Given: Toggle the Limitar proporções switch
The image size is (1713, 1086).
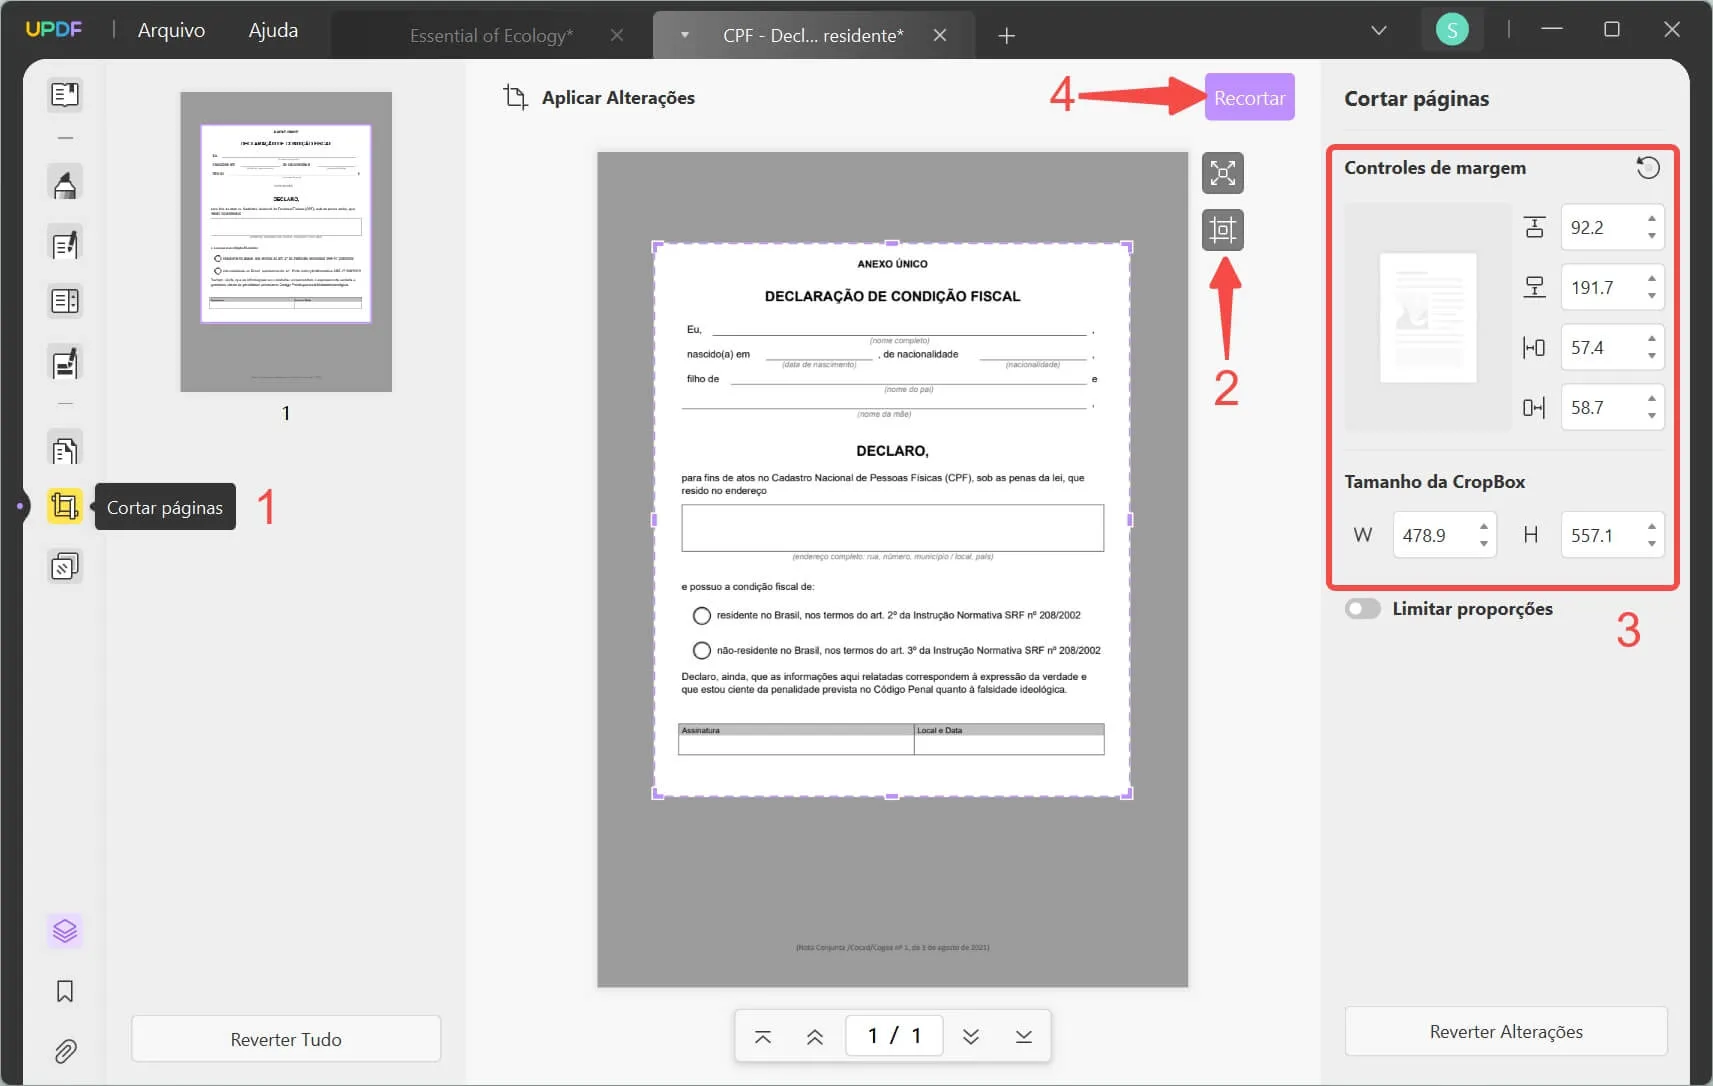Looking at the screenshot, I should pos(1363,608).
